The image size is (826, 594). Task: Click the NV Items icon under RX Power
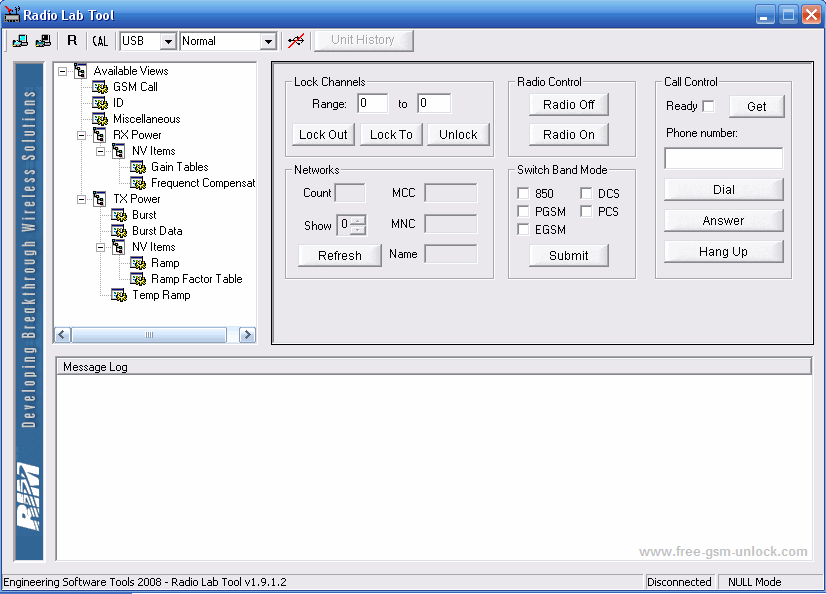click(119, 151)
